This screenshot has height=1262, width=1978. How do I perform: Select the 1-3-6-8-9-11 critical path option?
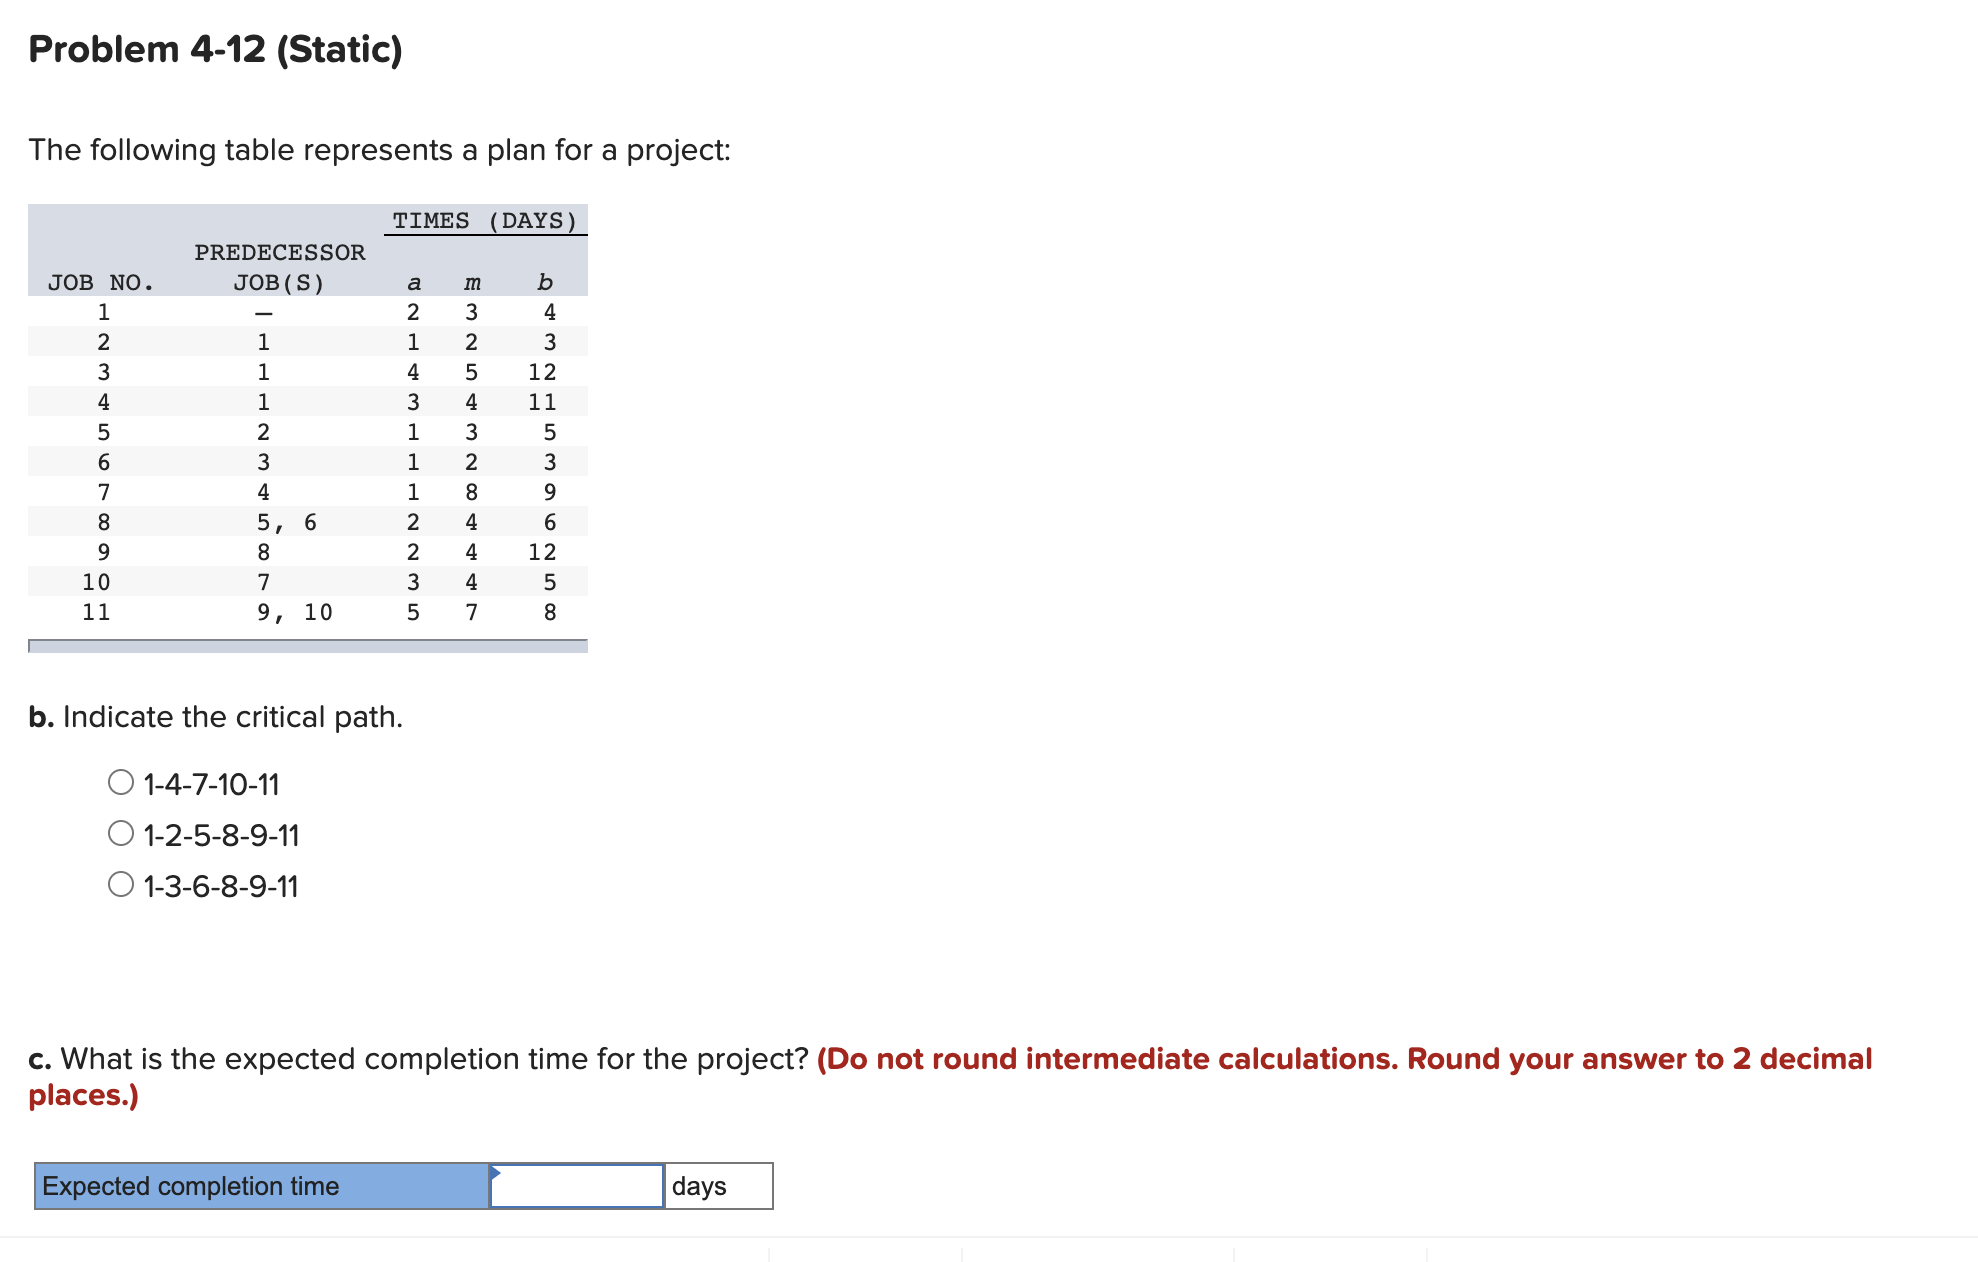click(120, 886)
